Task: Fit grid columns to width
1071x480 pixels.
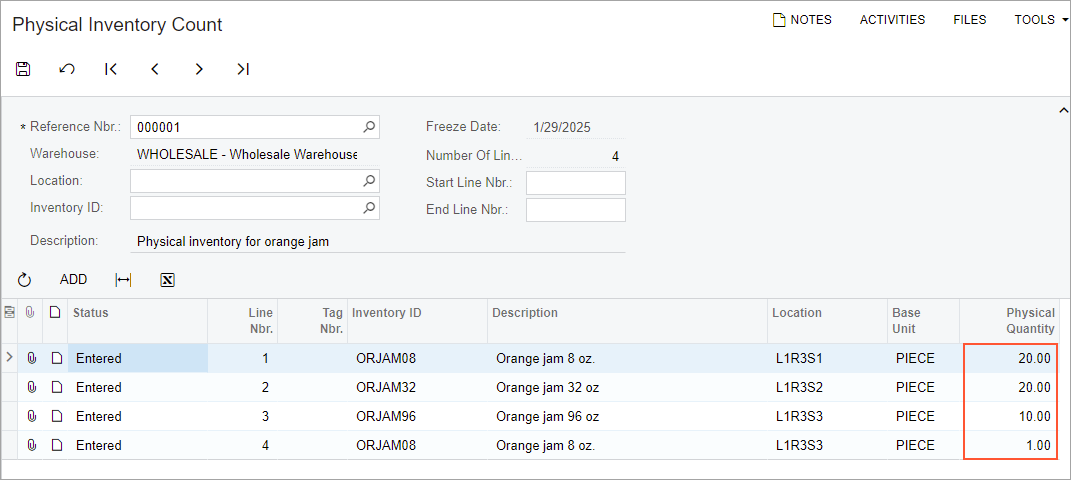Action: tap(123, 280)
